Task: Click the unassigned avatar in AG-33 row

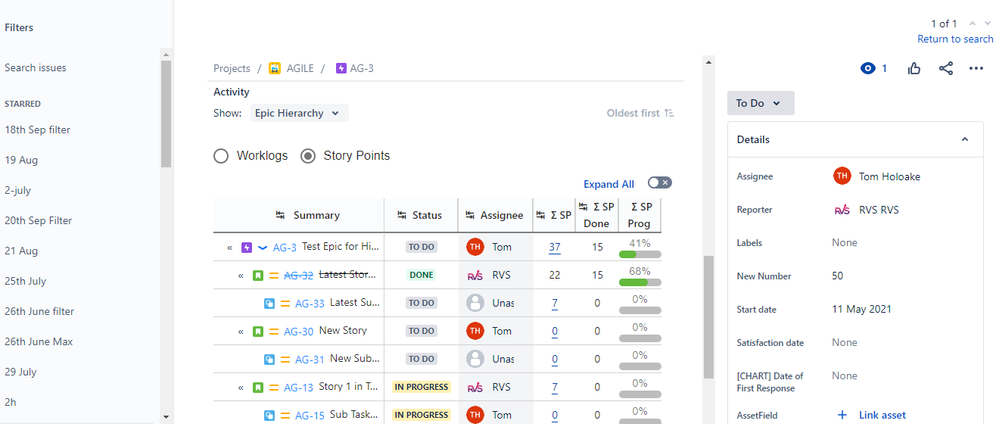Action: (x=475, y=303)
